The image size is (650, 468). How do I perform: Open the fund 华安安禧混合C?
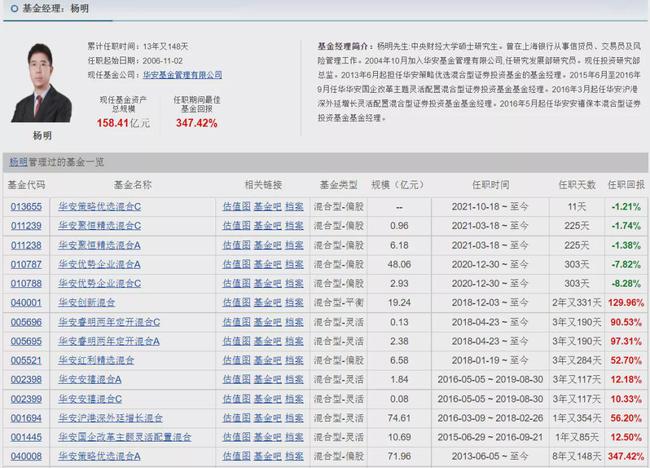[x=90, y=399]
